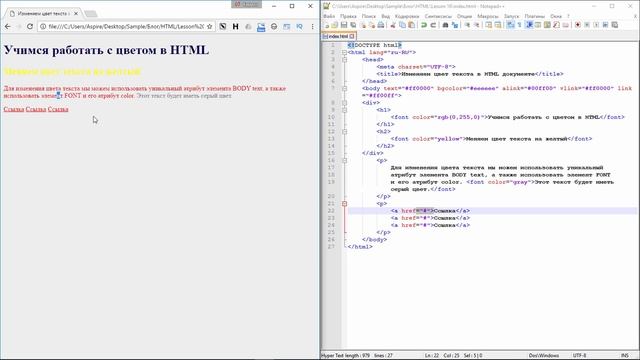Click the Save All toolbar icon
This screenshot has height=360, width=640.
tap(353, 25)
